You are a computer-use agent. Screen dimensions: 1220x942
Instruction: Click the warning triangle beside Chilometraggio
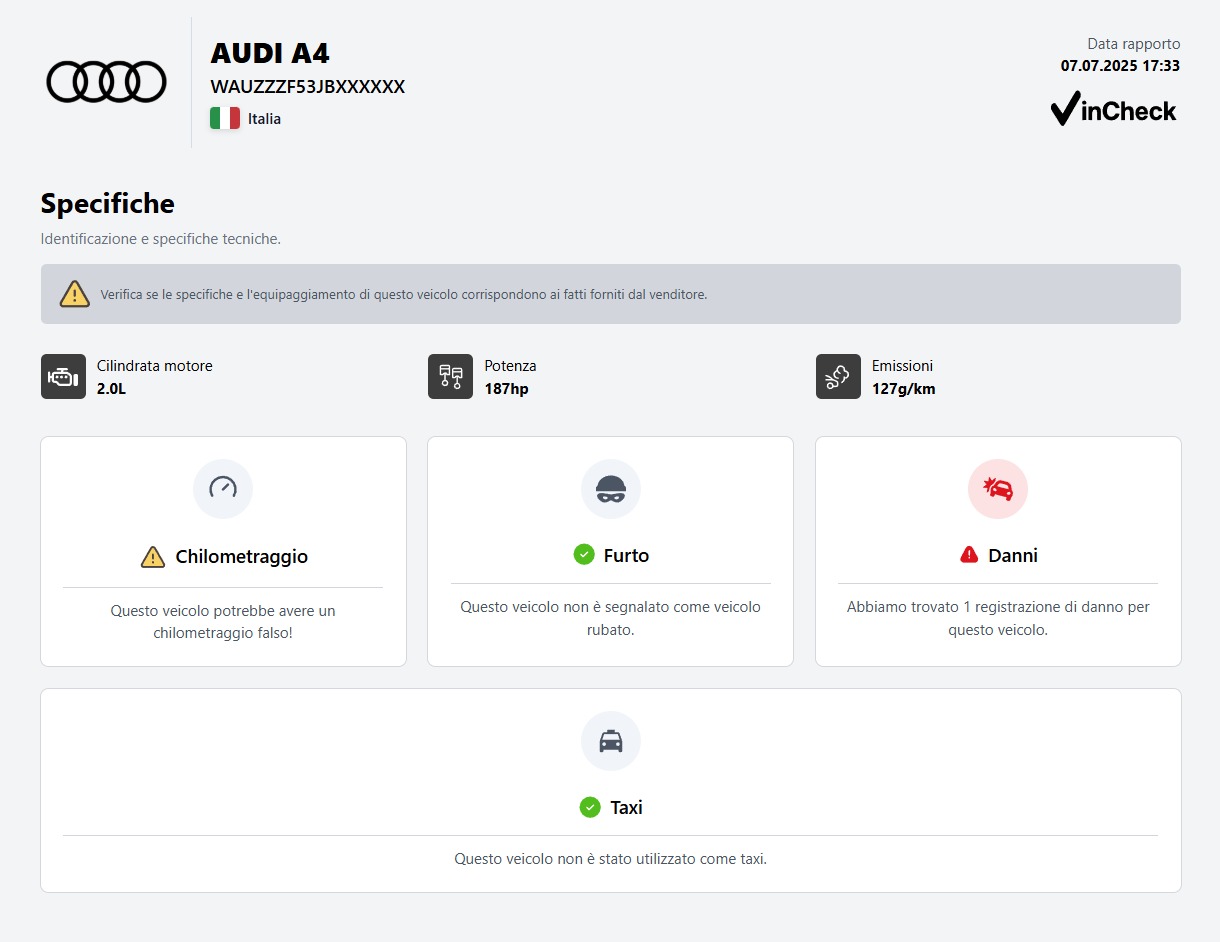click(x=152, y=557)
